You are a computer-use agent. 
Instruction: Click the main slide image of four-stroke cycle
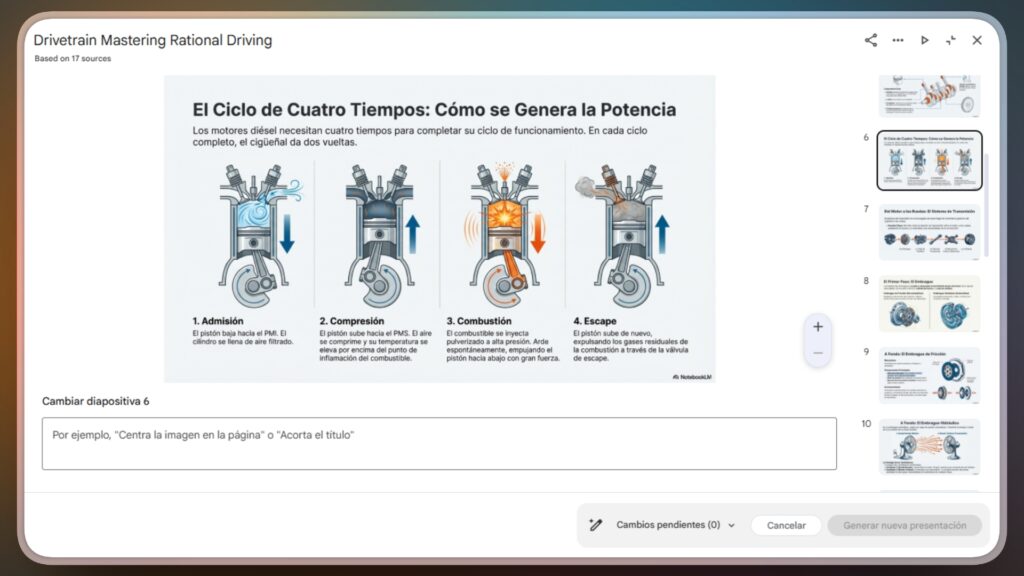(x=439, y=228)
